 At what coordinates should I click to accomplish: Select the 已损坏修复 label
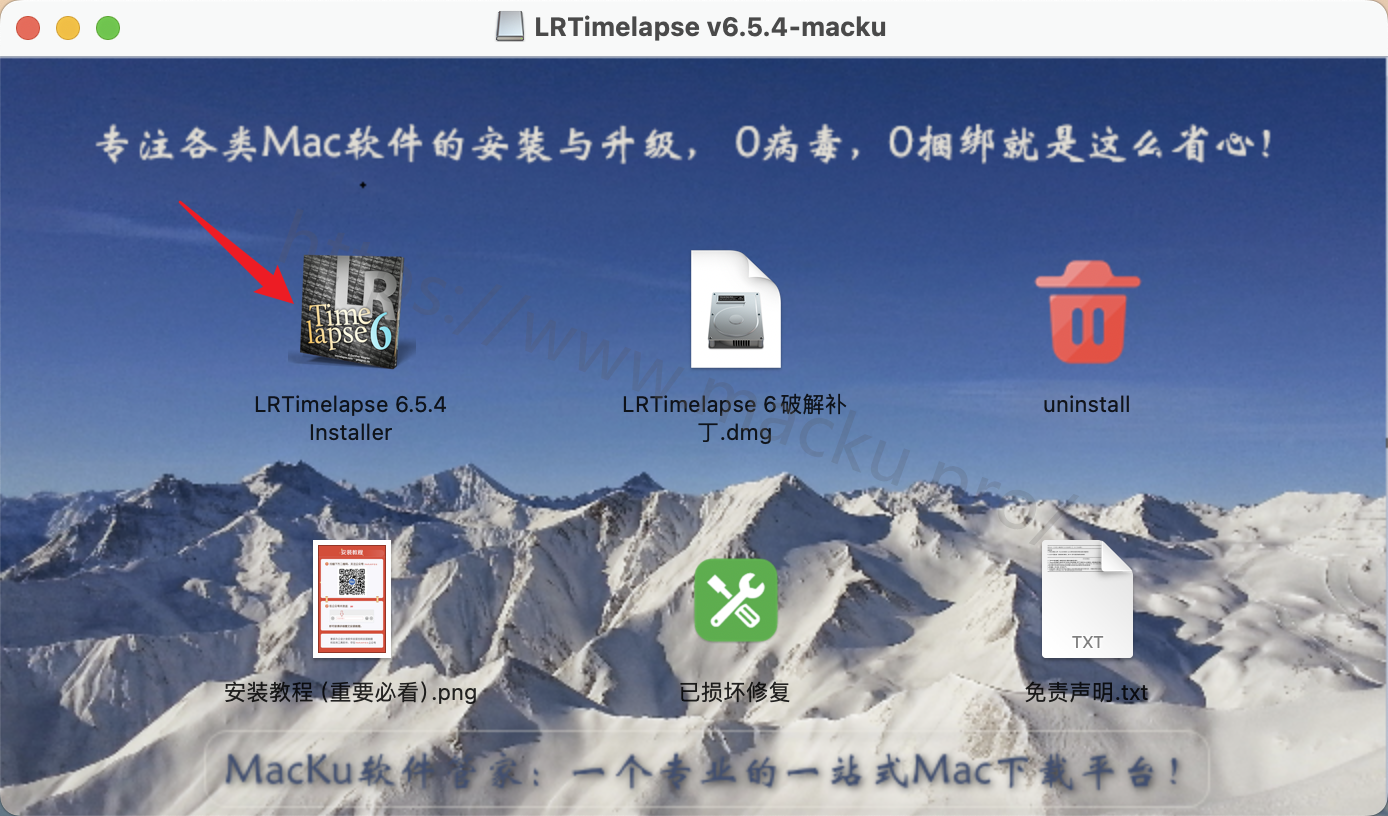[x=735, y=692]
